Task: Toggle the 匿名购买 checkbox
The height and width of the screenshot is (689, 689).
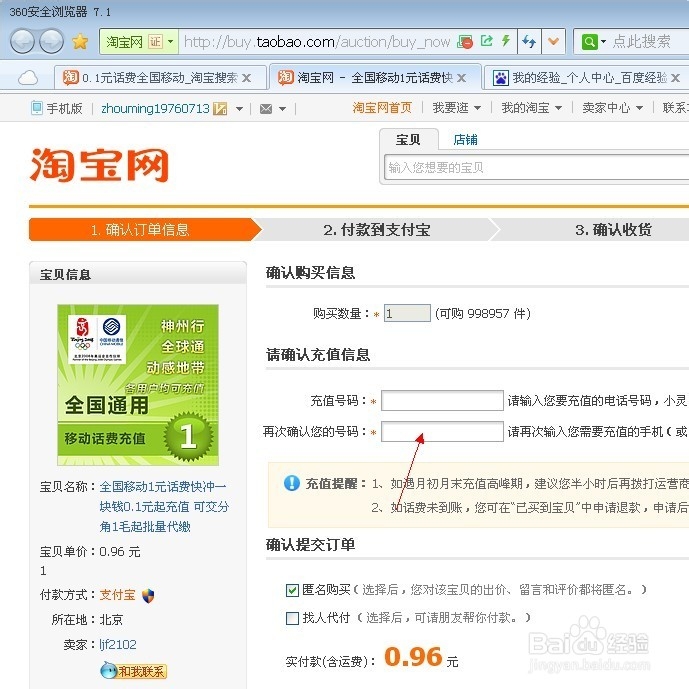Action: 292,590
